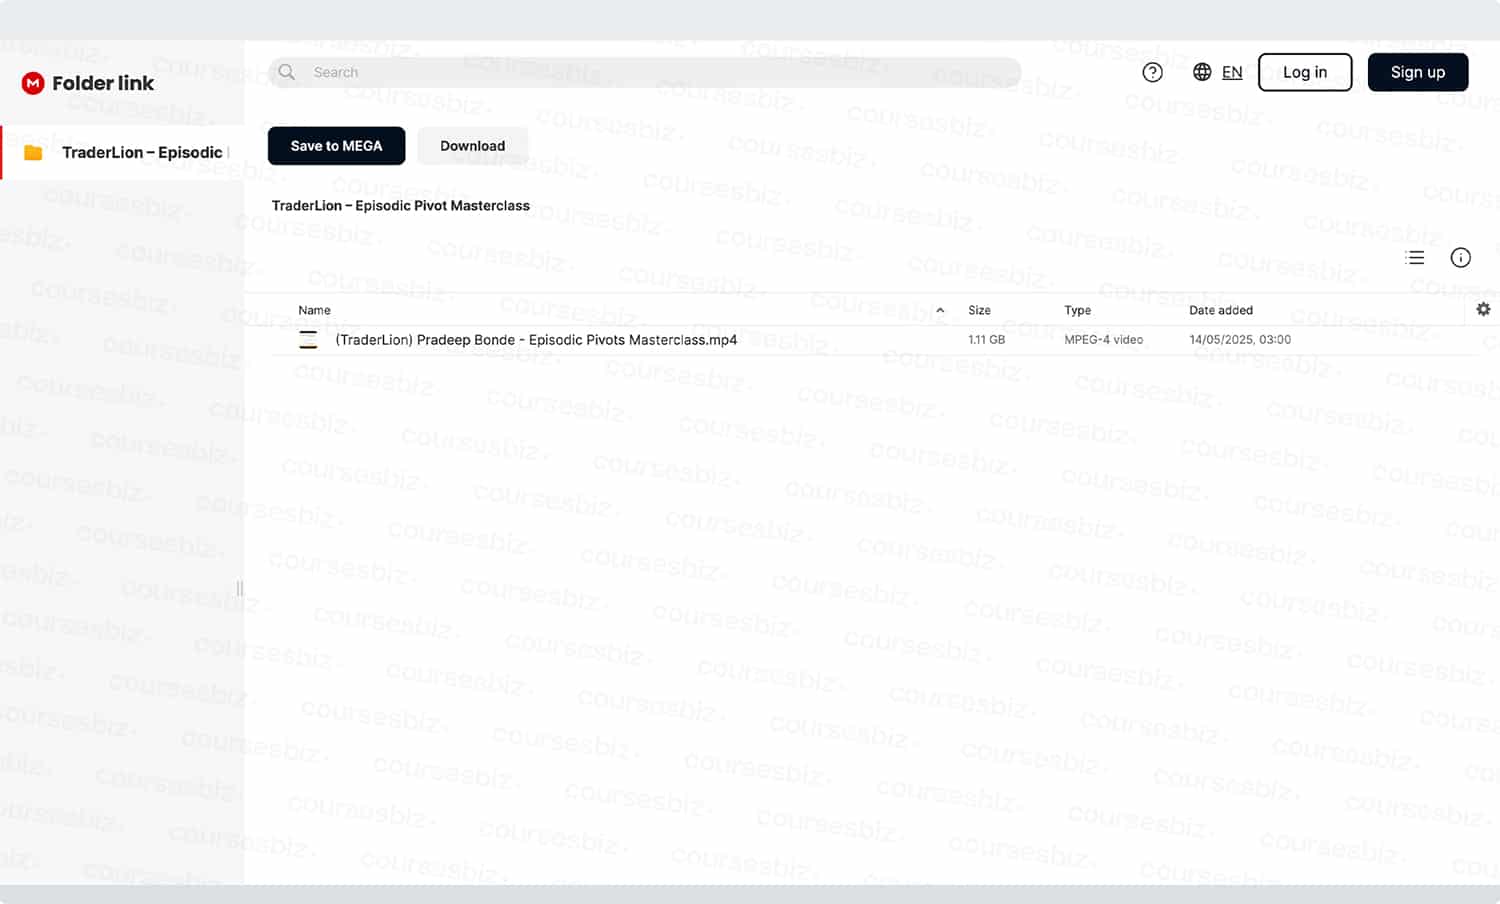Image resolution: width=1500 pixels, height=904 pixels.
Task: Open column settings gear icon
Action: pyautogui.click(x=1483, y=310)
